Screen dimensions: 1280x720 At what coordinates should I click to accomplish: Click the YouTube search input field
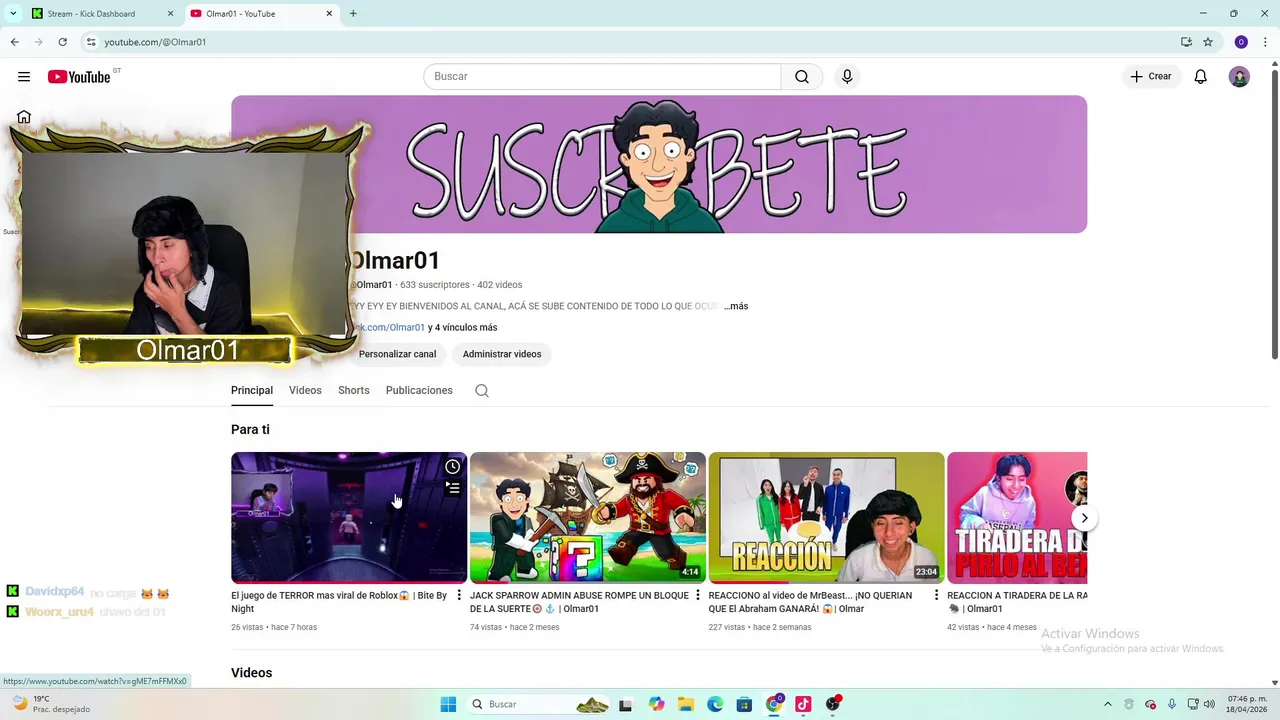coord(602,77)
